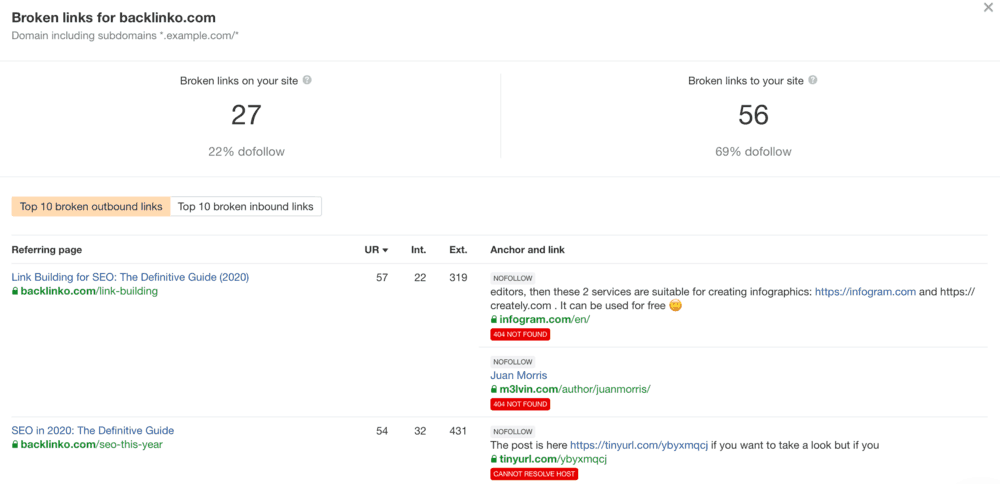Viewport: 1000px width, 484px height.
Task: Open the Juan Morris anchor link
Action: coord(518,376)
